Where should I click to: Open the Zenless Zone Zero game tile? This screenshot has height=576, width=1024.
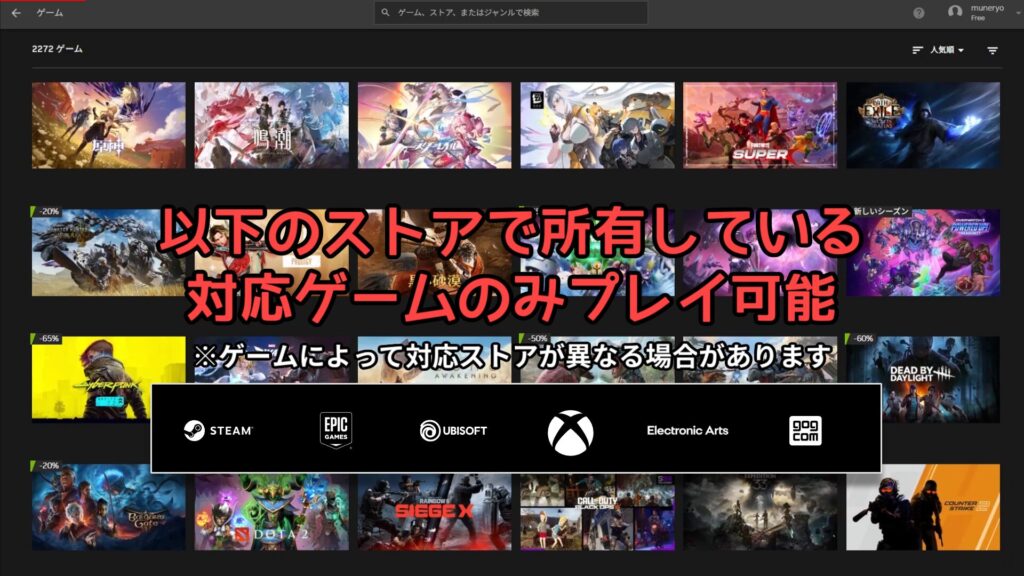click(x=598, y=125)
